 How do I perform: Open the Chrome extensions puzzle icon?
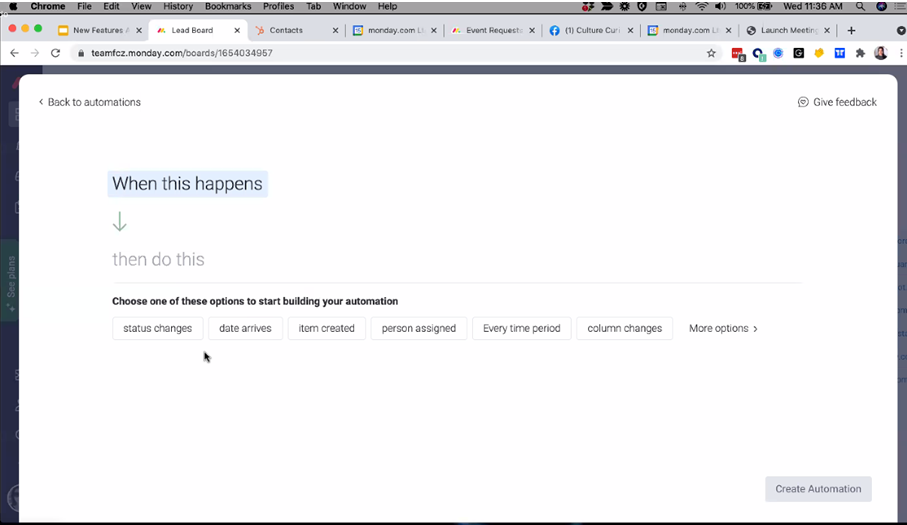click(860, 53)
